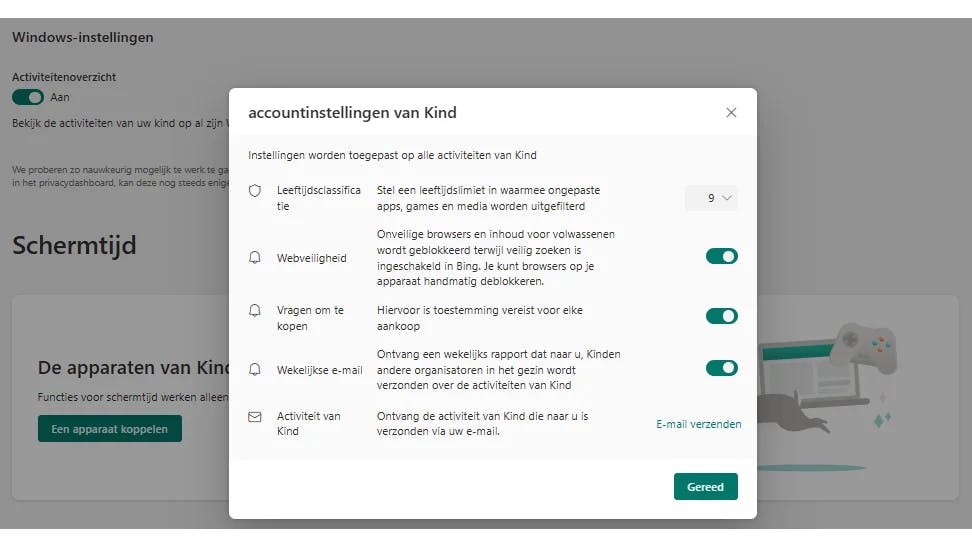Viewport: 972px width, 547px height.
Task: Follow the E-mail verzenden link
Action: [698, 424]
